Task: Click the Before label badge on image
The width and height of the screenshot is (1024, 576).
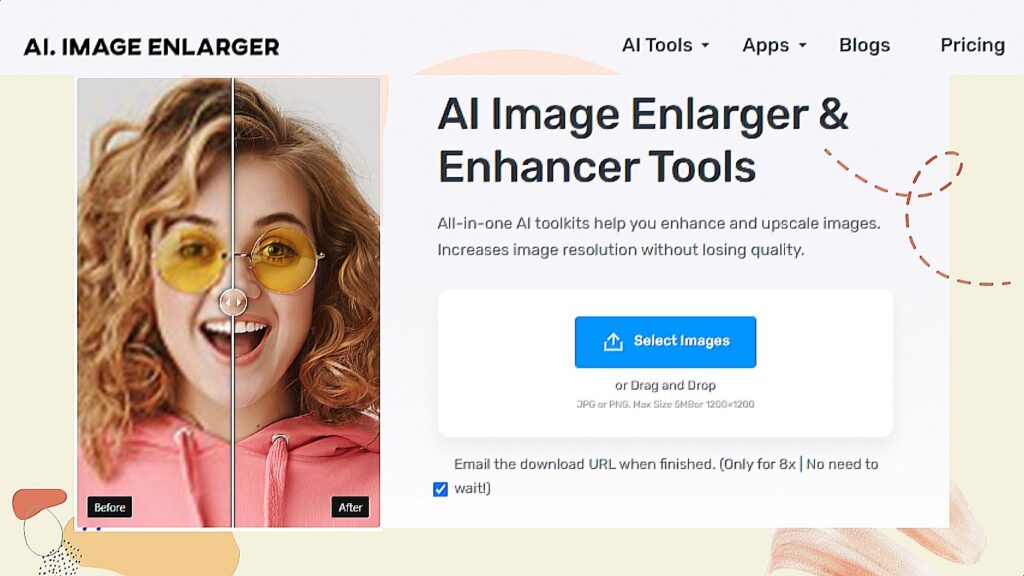Action: pyautogui.click(x=109, y=507)
